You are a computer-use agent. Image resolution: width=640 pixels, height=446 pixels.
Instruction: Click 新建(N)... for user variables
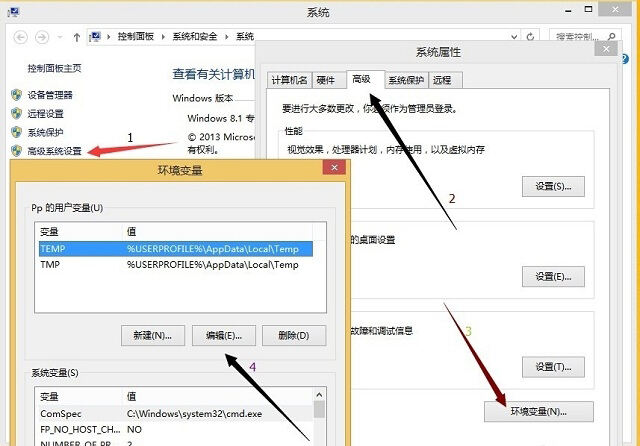[153, 335]
